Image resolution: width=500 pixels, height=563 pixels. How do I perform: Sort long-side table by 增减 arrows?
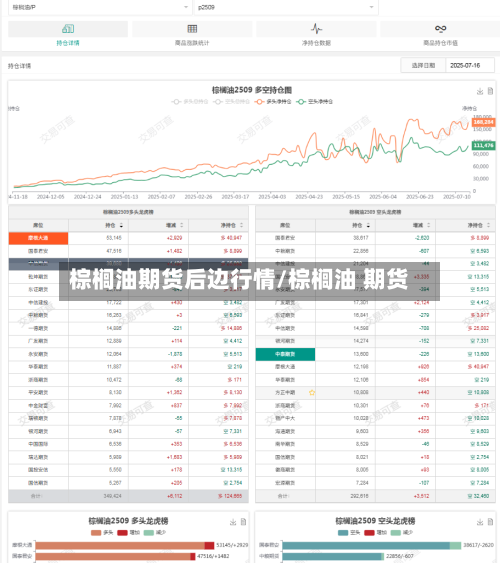click(x=182, y=225)
